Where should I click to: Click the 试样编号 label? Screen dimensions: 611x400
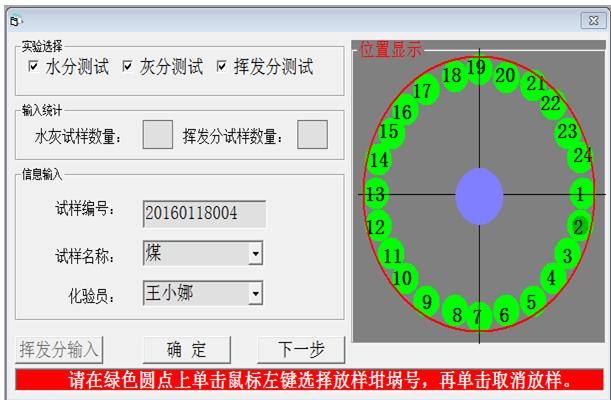pyautogui.click(x=85, y=209)
